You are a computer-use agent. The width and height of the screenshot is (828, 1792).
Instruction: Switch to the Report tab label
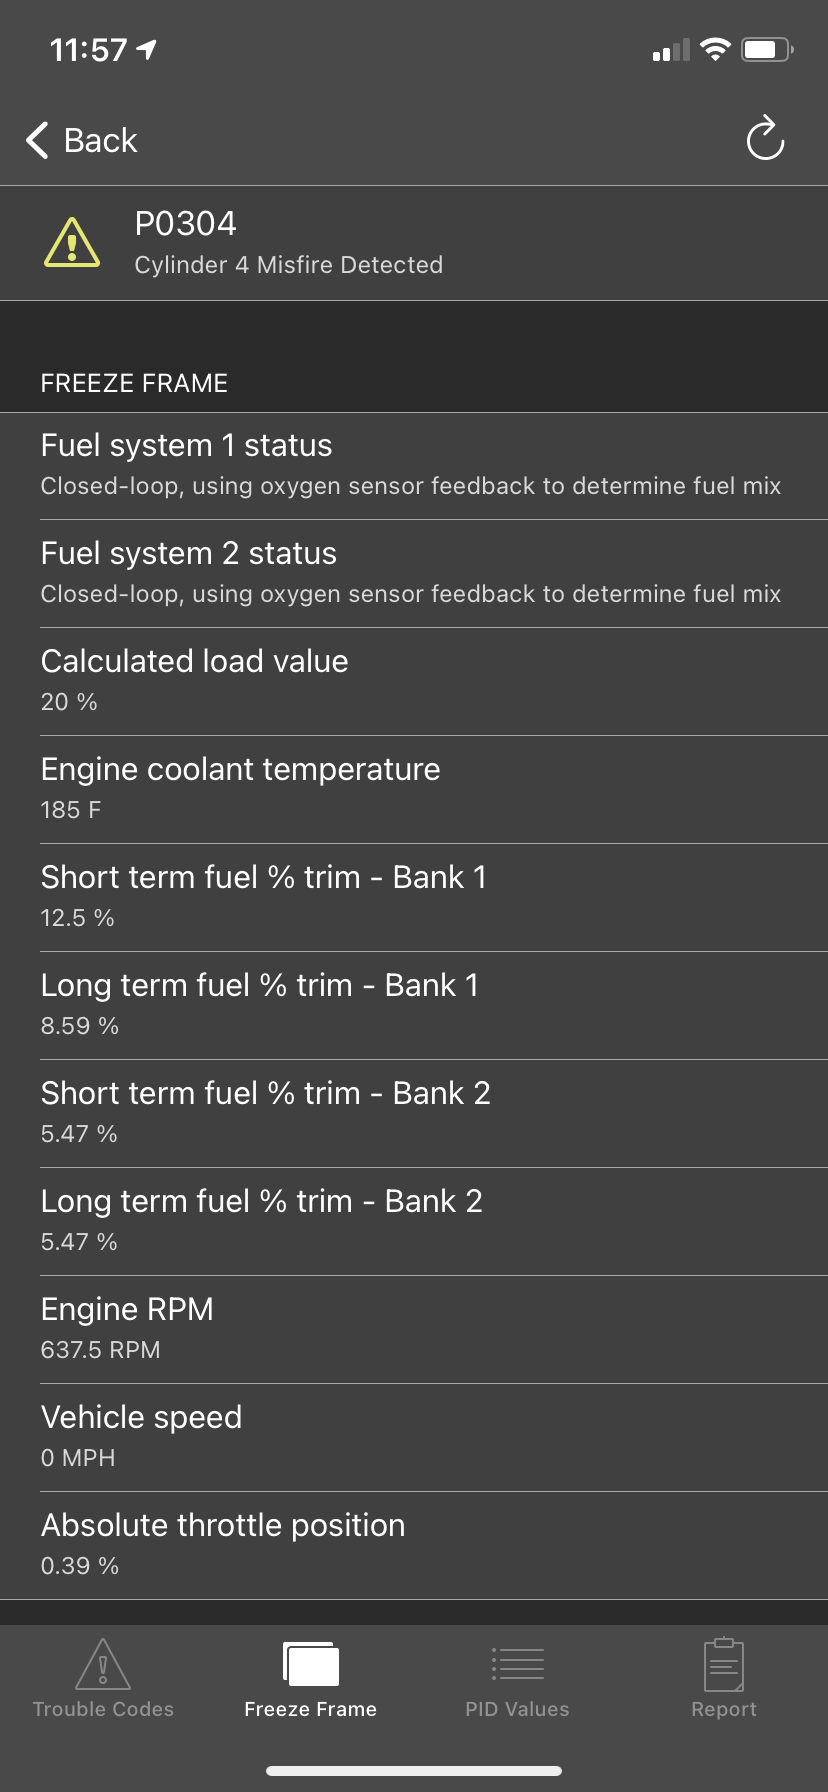(724, 1709)
